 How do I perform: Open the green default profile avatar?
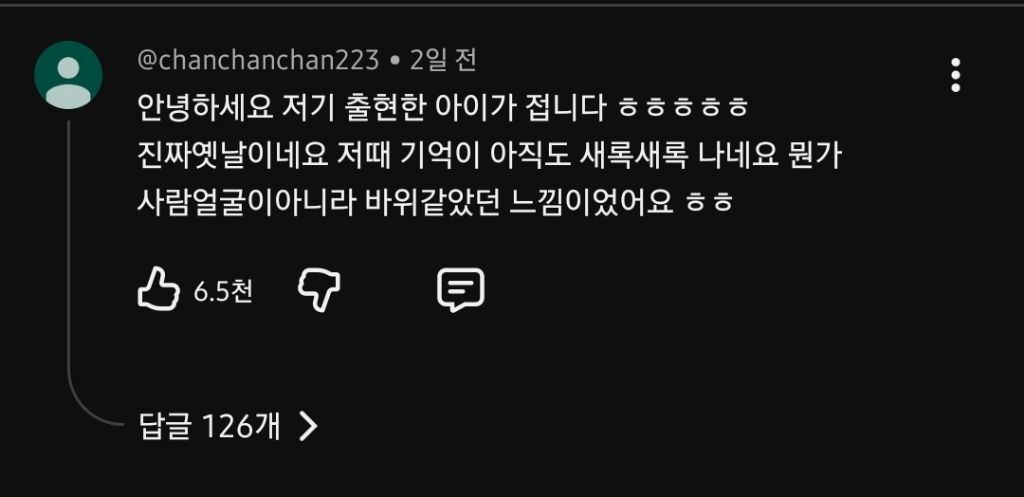click(68, 74)
